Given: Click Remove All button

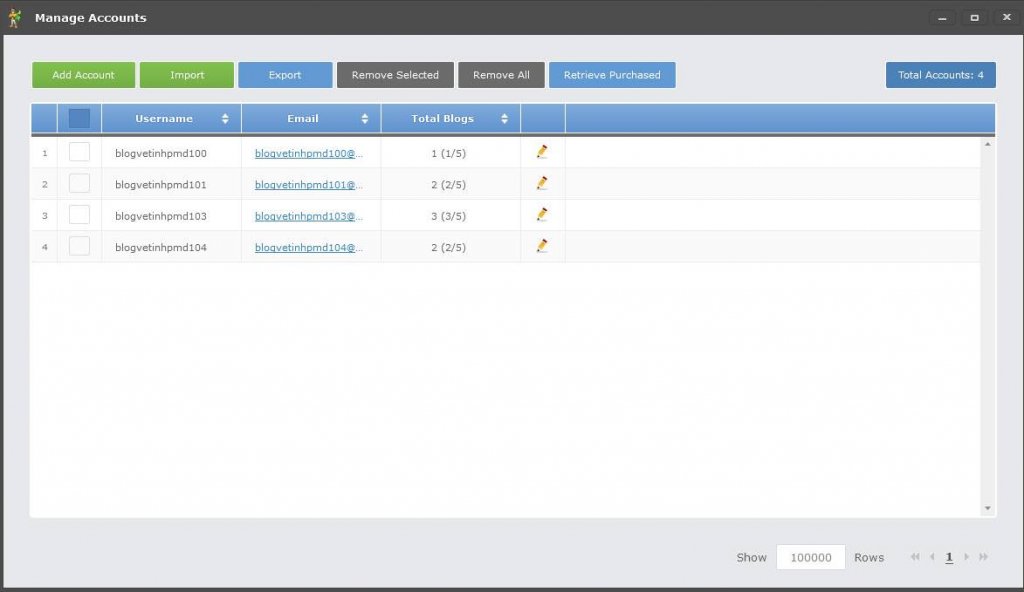Looking at the screenshot, I should coord(502,75).
